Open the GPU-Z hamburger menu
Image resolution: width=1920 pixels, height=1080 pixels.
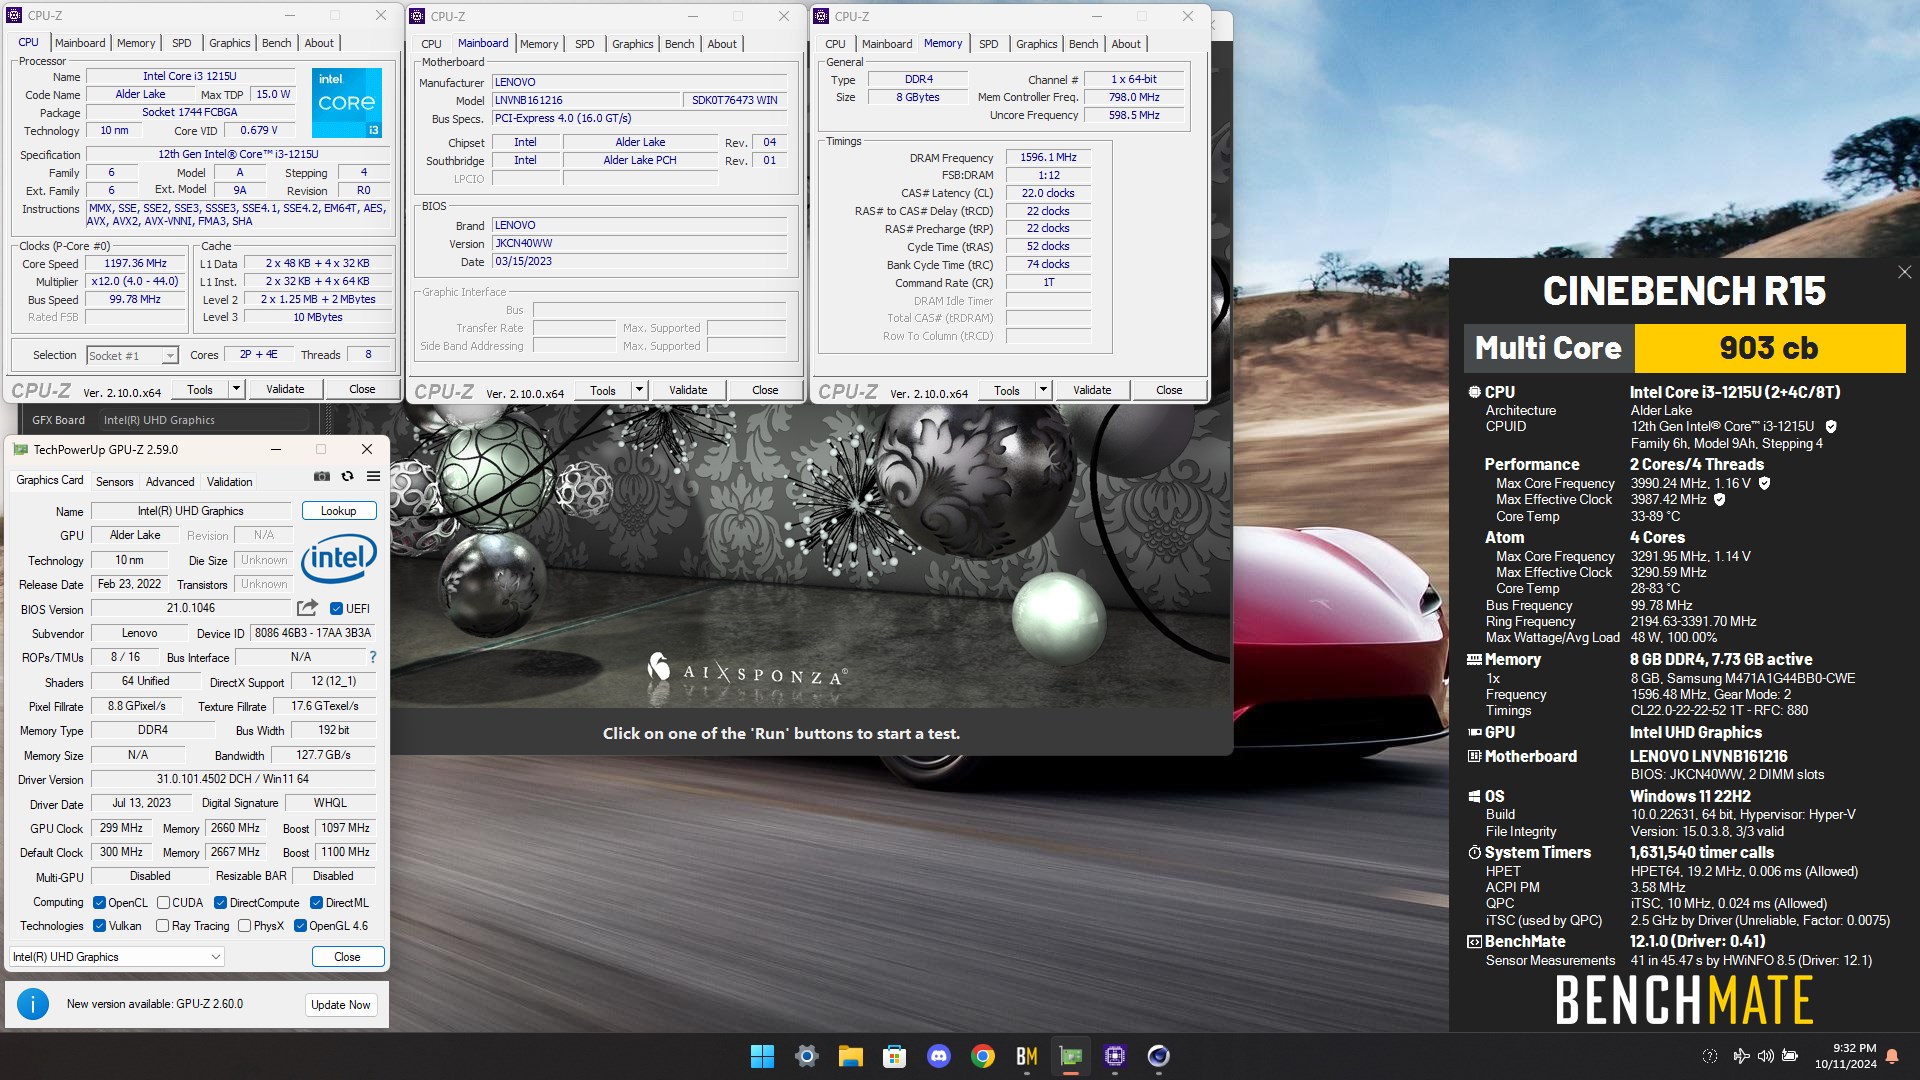[373, 476]
